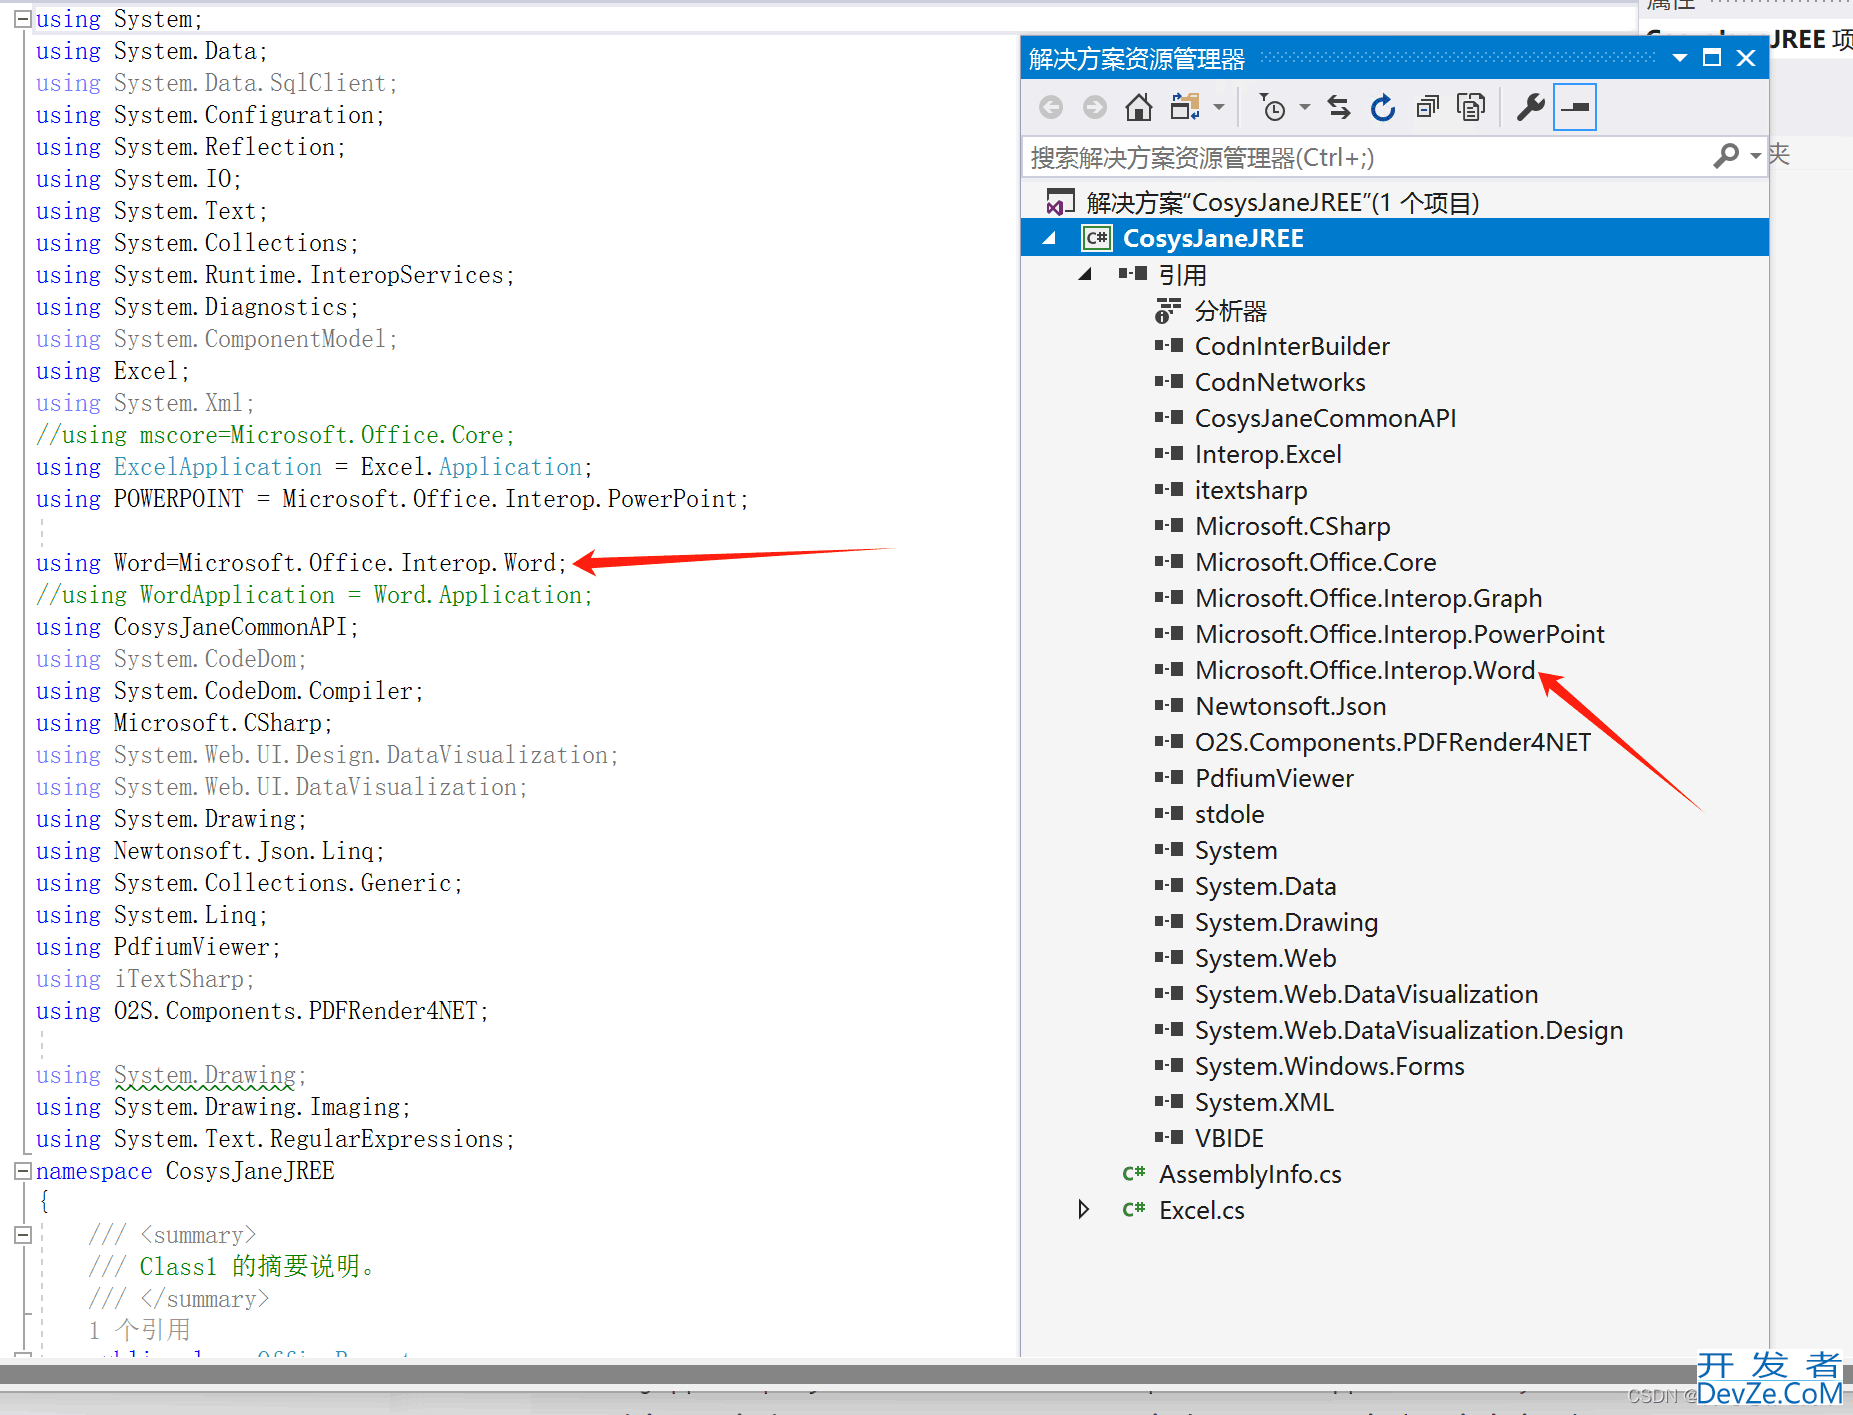Sync with active document icon
Screen dimensions: 1853x1415
(1339, 107)
